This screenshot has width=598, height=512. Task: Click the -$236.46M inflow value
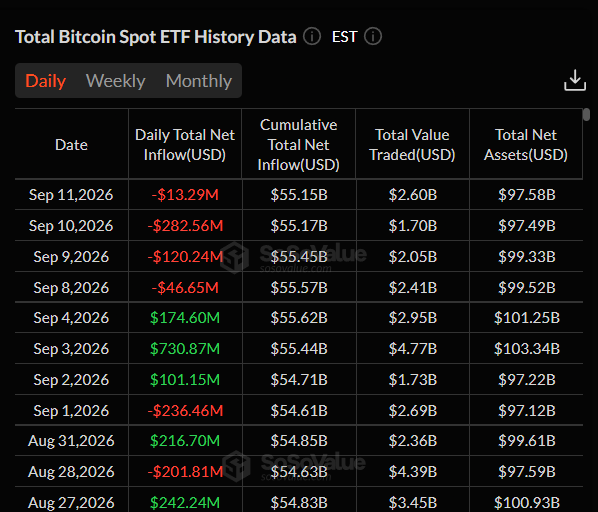coord(185,411)
